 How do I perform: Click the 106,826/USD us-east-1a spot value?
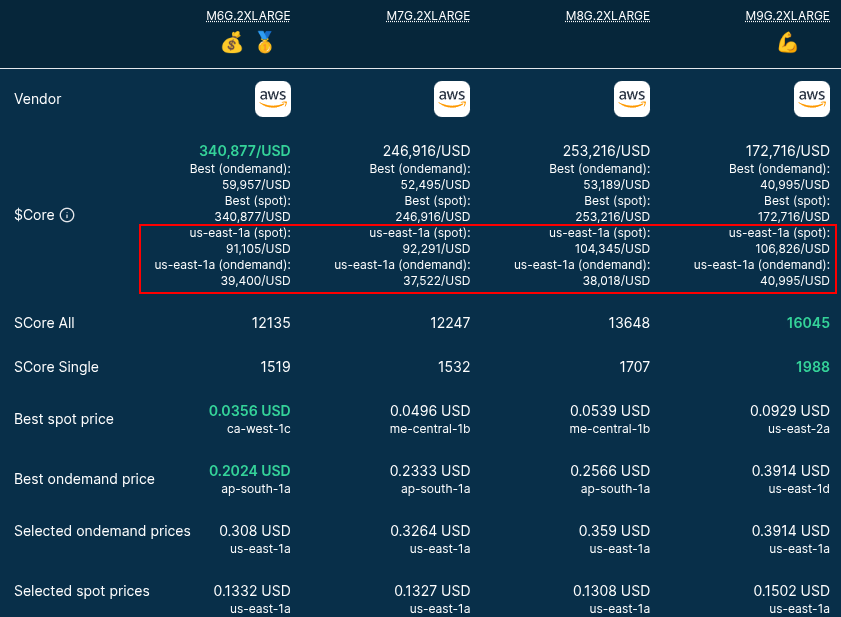coord(792,249)
